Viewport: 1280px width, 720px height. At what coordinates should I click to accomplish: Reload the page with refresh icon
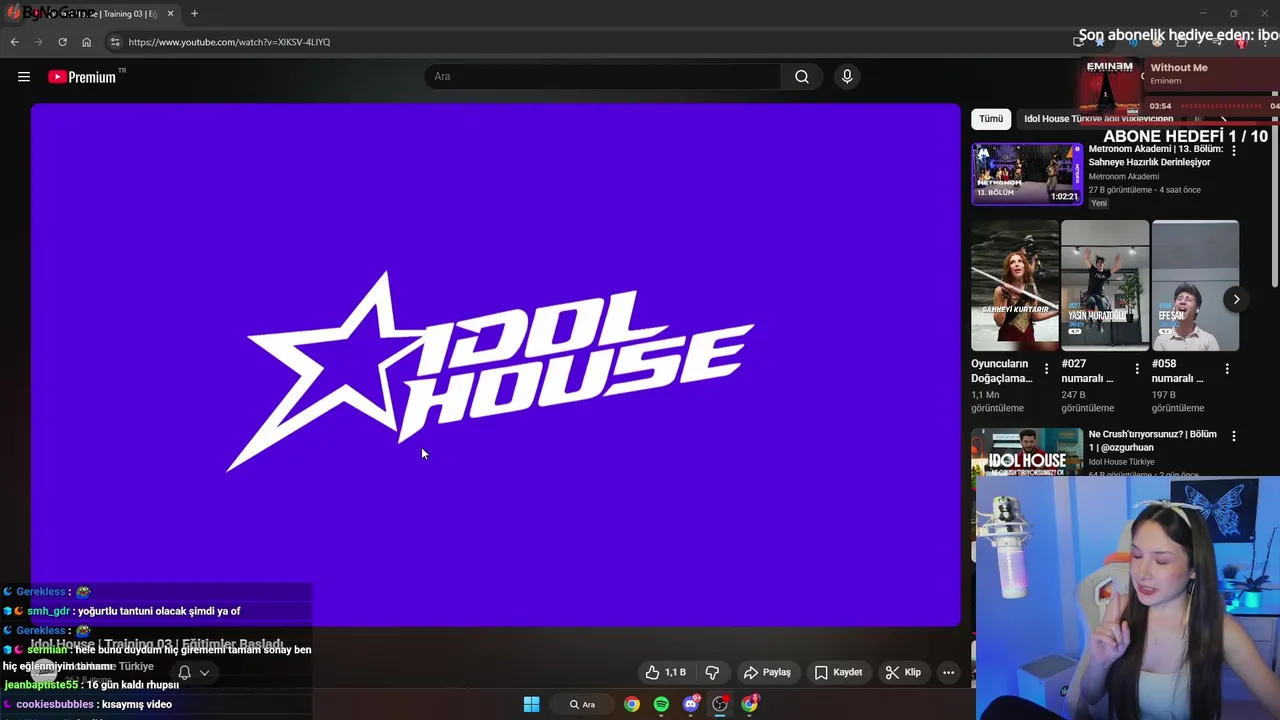pos(62,42)
